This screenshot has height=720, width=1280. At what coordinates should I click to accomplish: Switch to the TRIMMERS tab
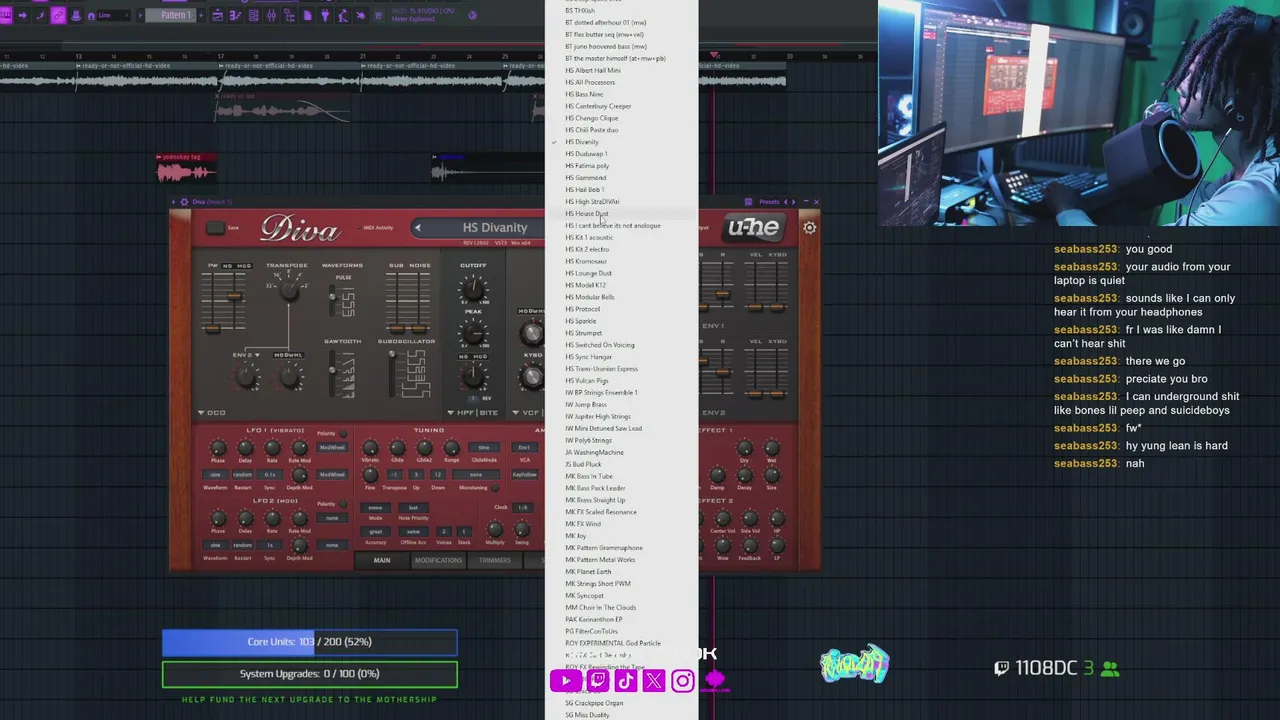click(x=495, y=560)
